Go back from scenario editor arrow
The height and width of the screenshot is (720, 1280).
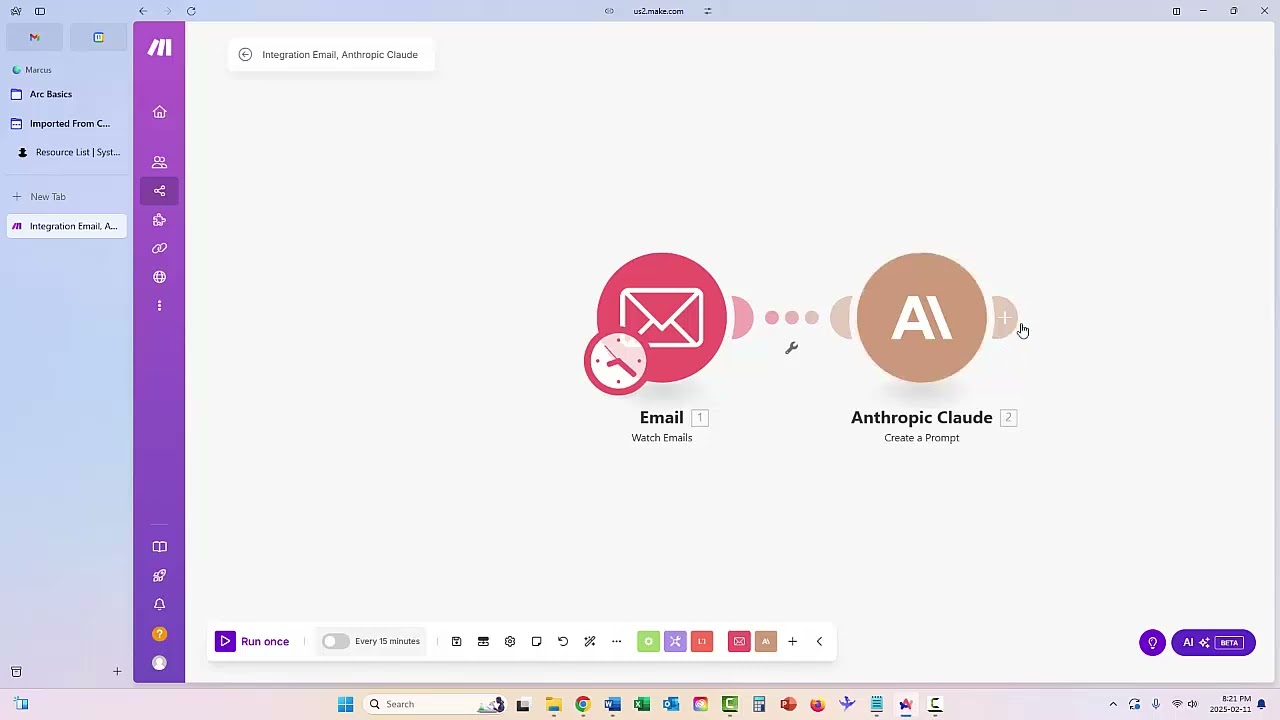[x=245, y=55]
